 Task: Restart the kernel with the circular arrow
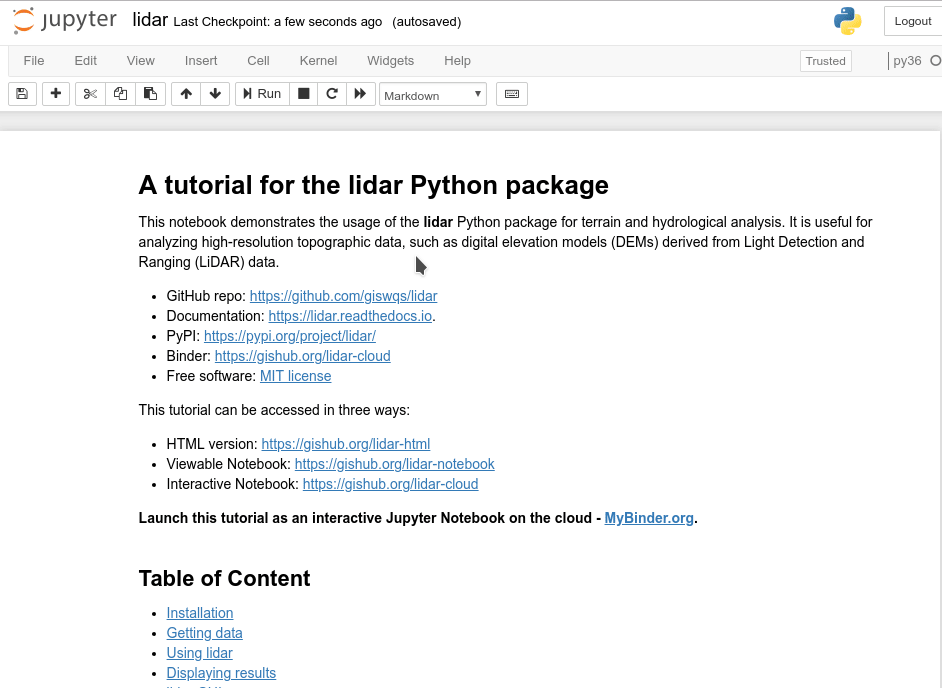tap(332, 94)
